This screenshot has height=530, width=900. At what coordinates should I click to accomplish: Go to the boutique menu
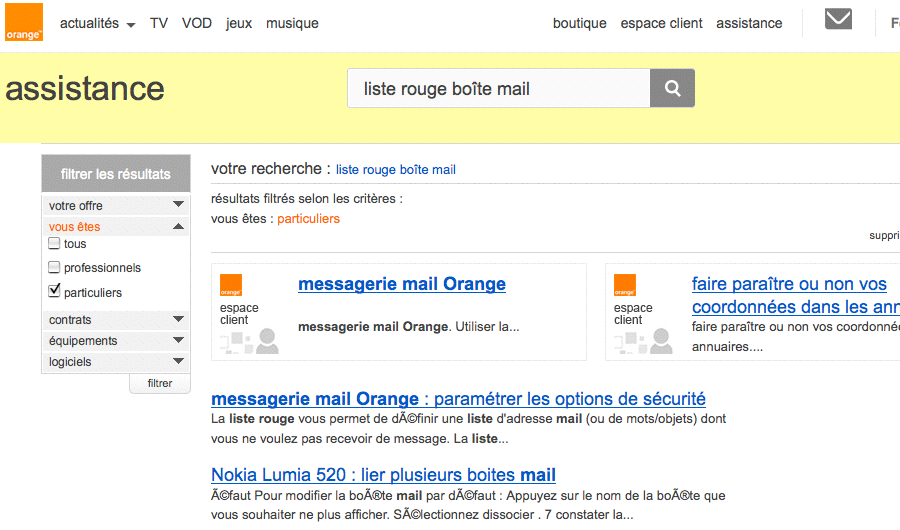[x=580, y=23]
